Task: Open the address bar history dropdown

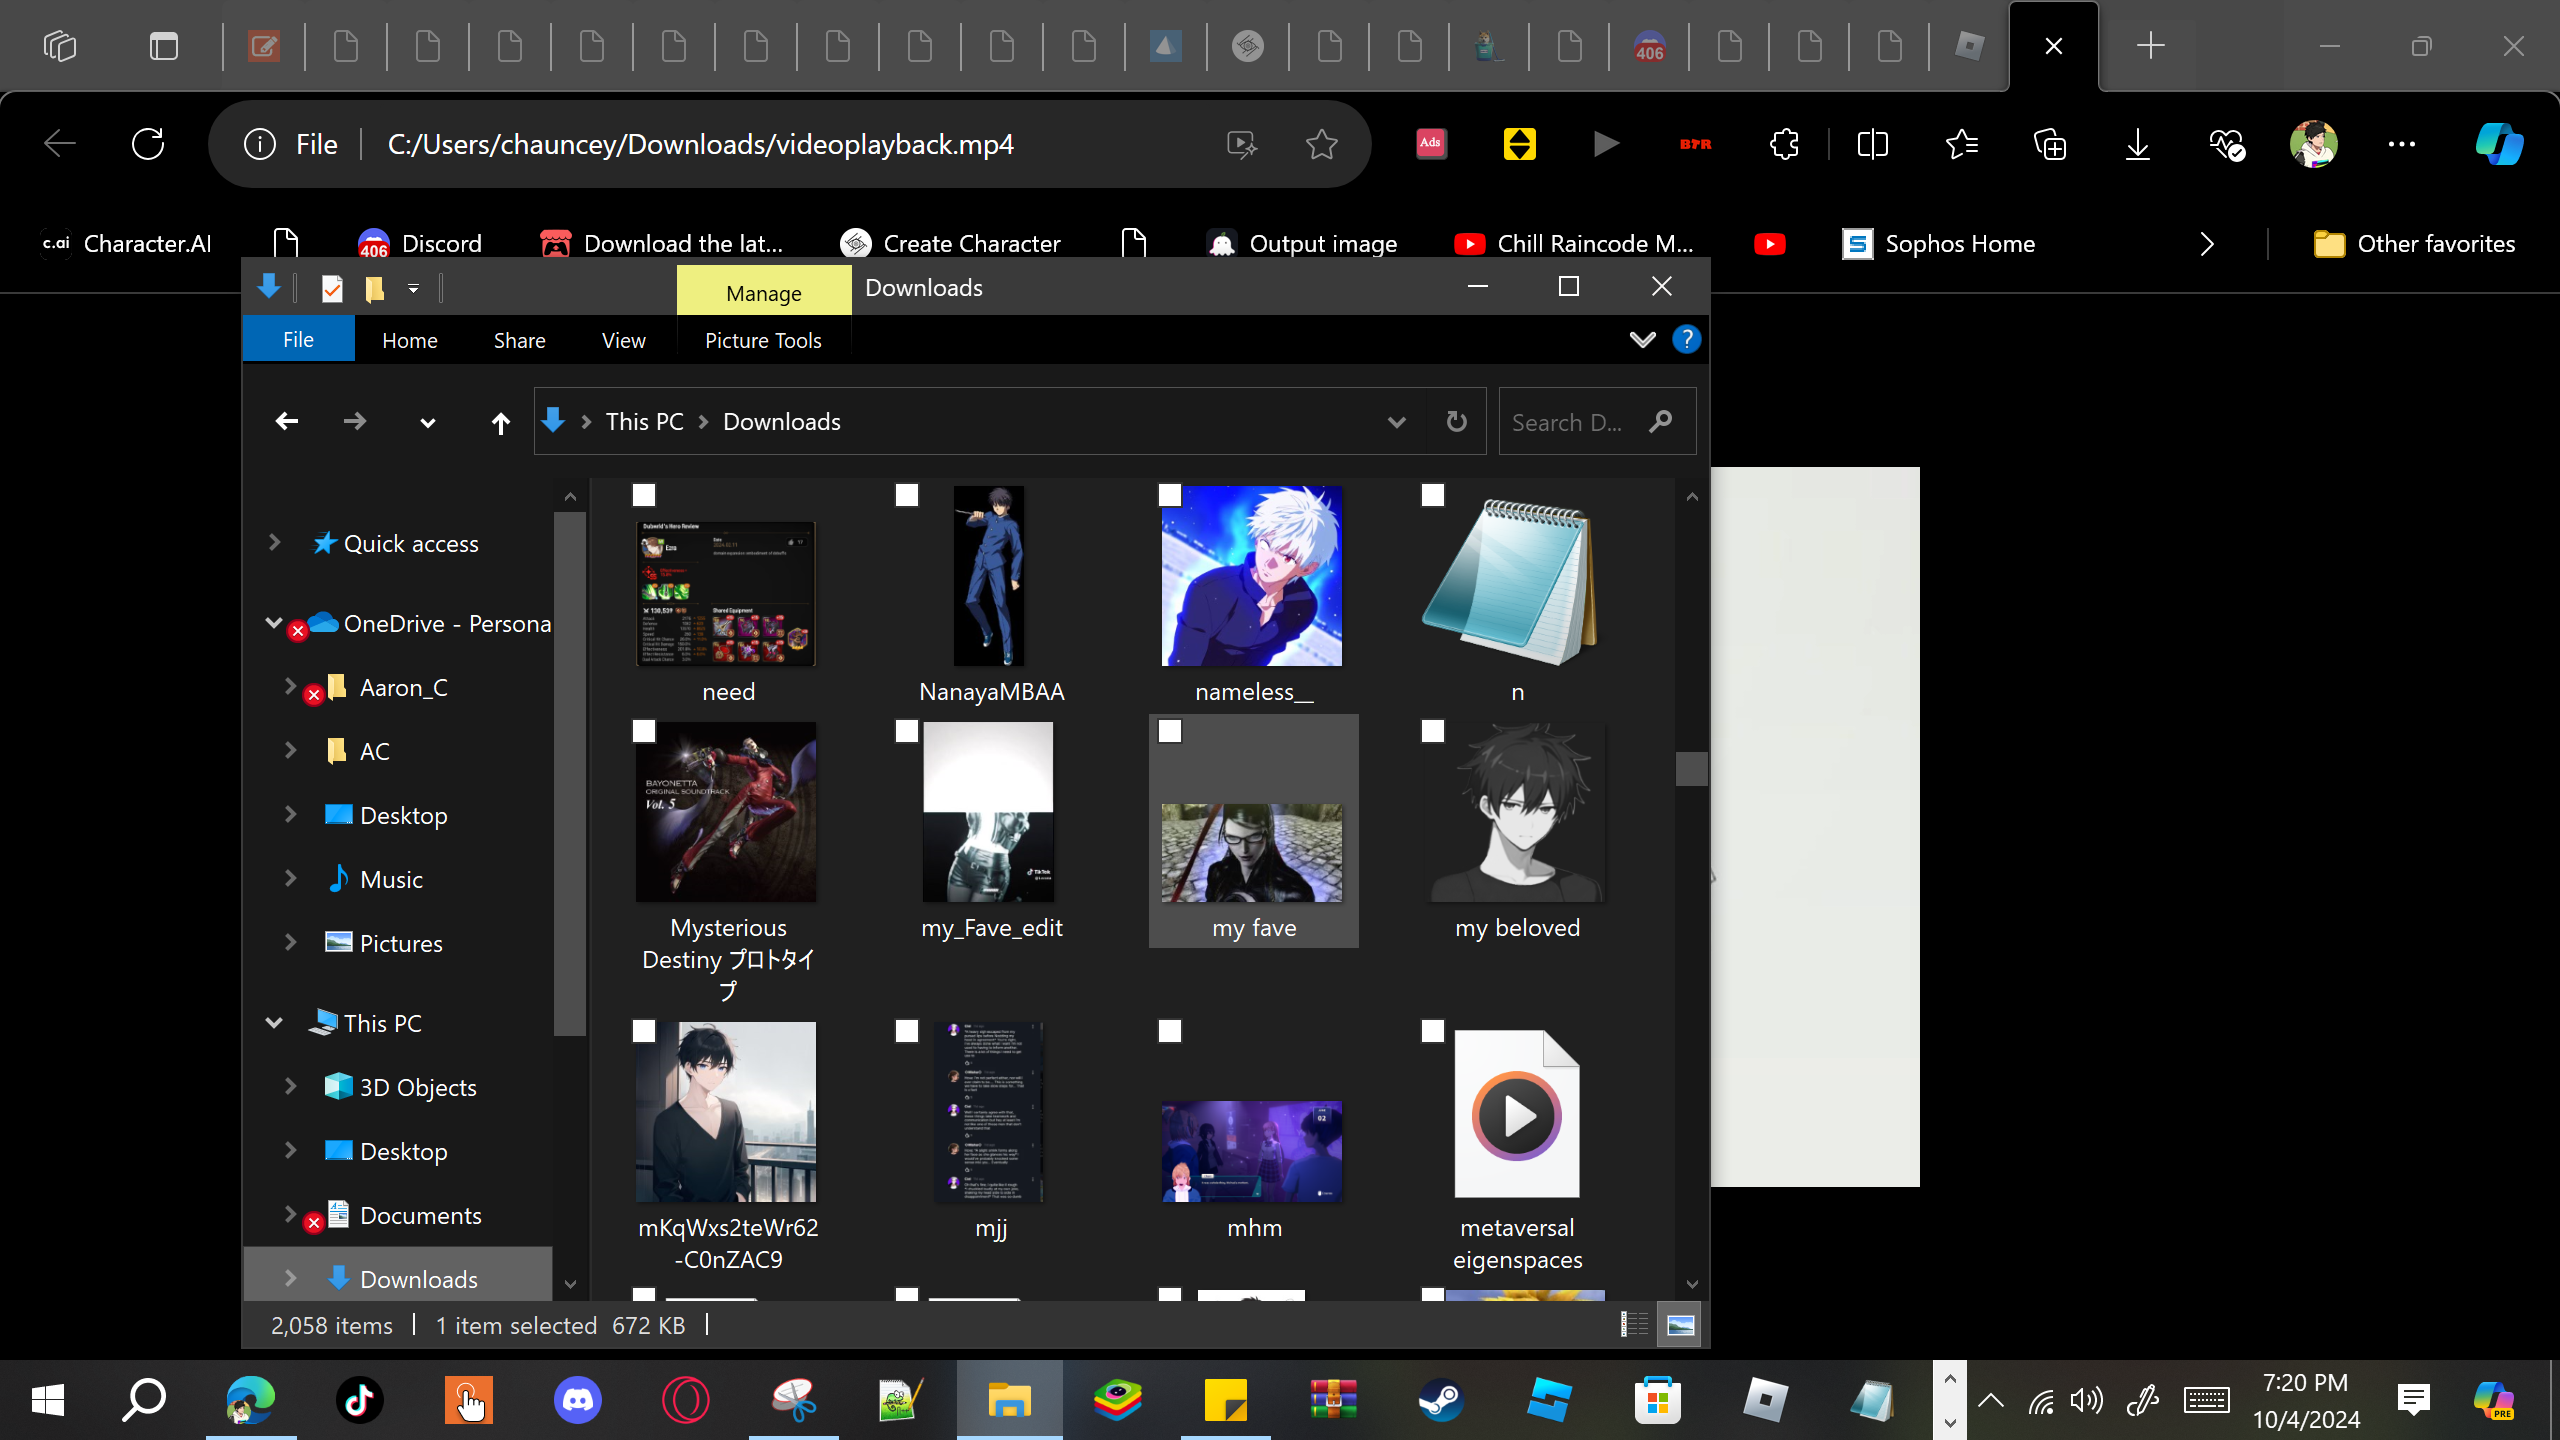Action: pos(1397,422)
